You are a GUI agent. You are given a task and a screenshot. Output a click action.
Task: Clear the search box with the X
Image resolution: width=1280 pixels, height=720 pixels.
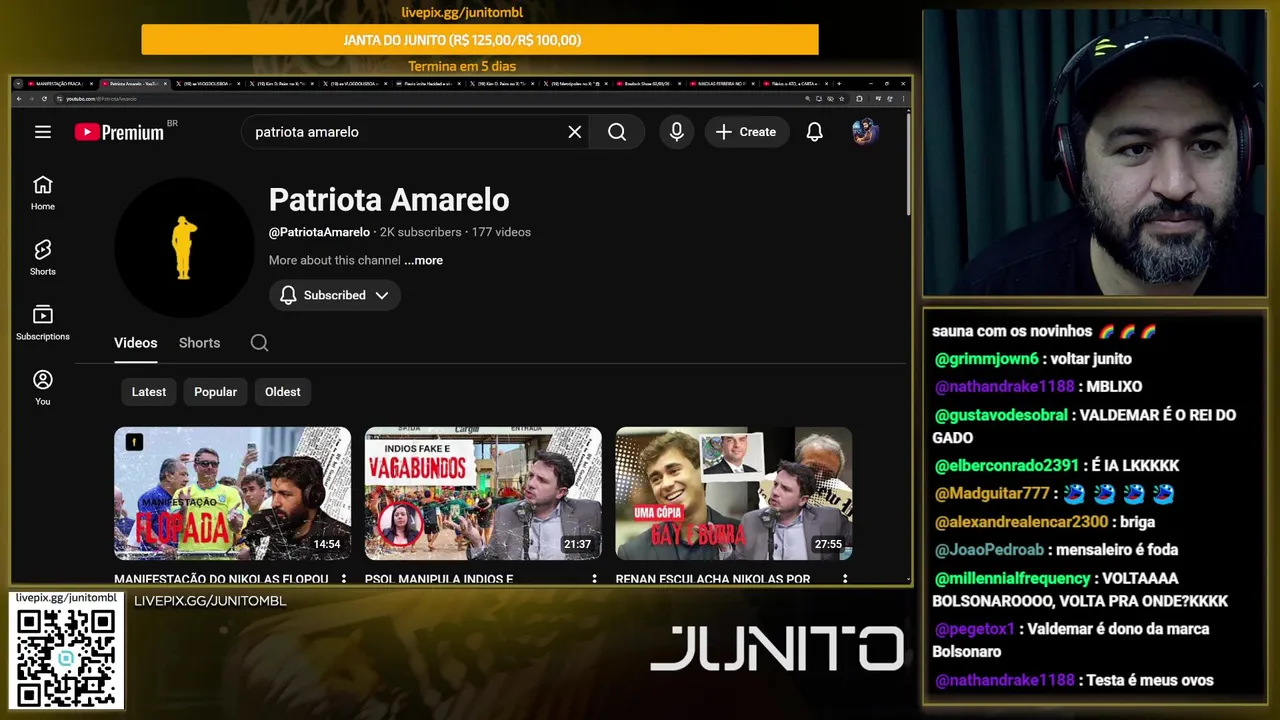pos(574,132)
